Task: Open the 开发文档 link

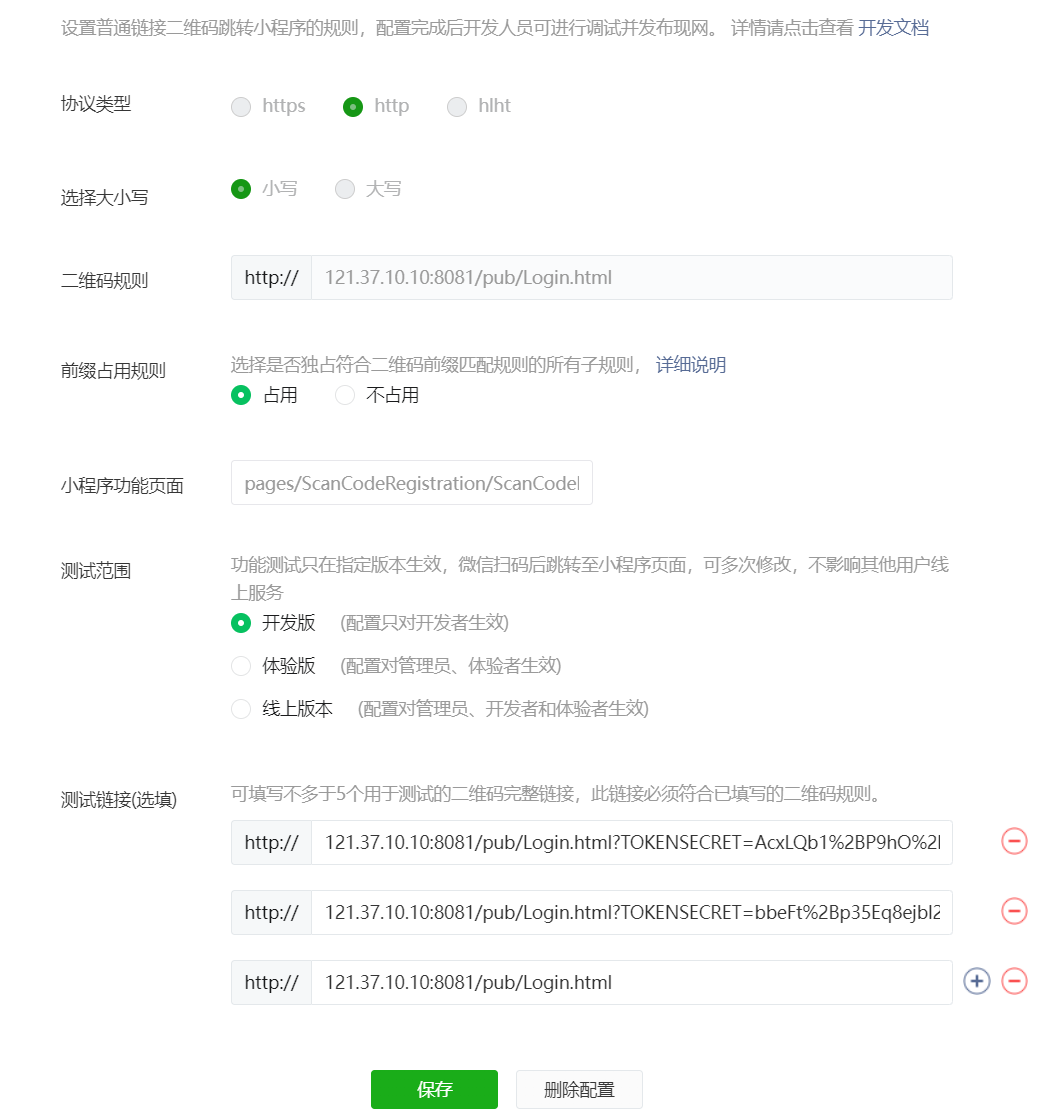Action: tap(893, 28)
